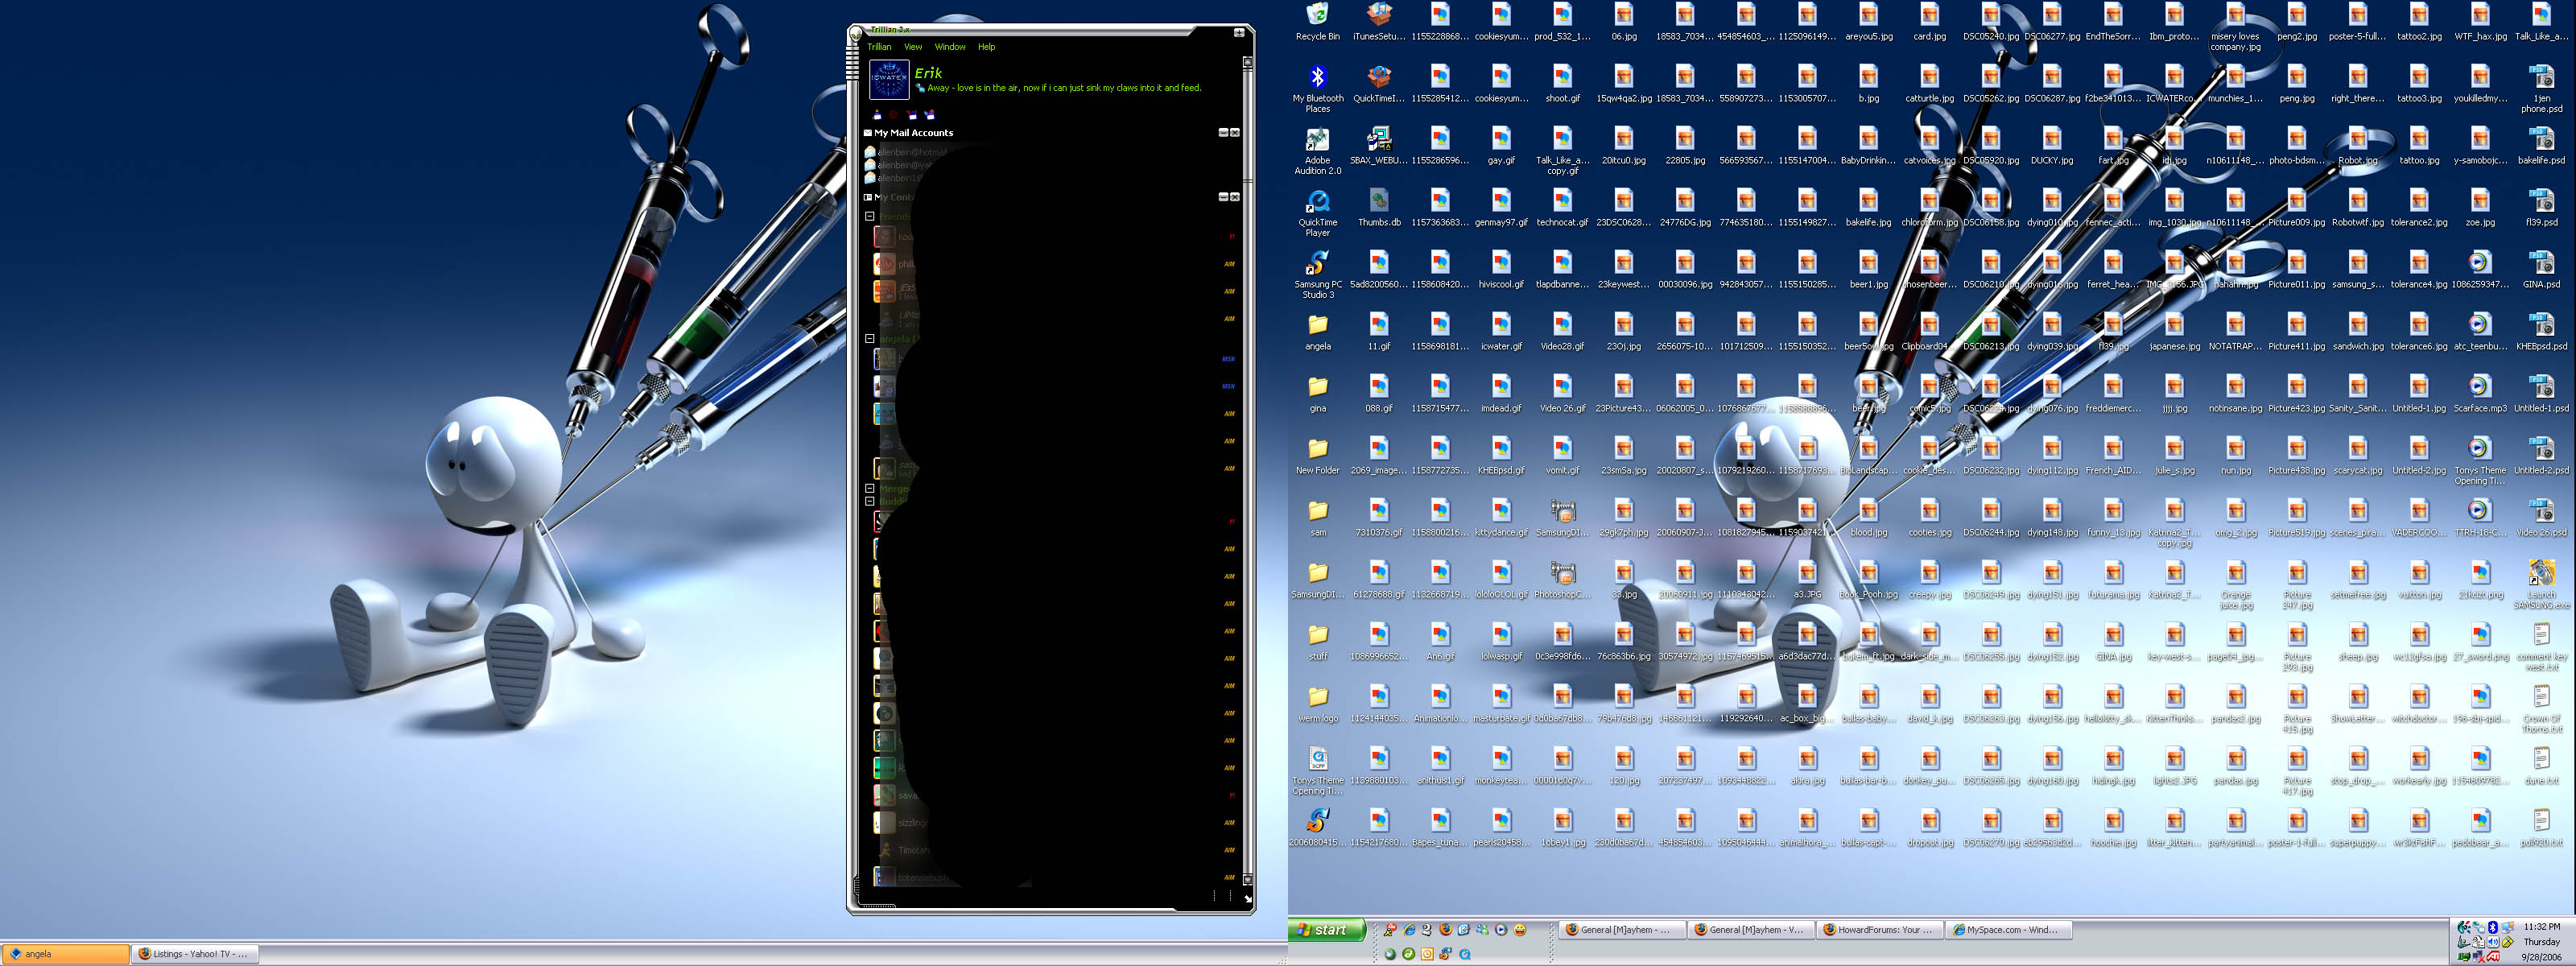Open Internet Explorer from Quick Launch

click(x=1409, y=930)
